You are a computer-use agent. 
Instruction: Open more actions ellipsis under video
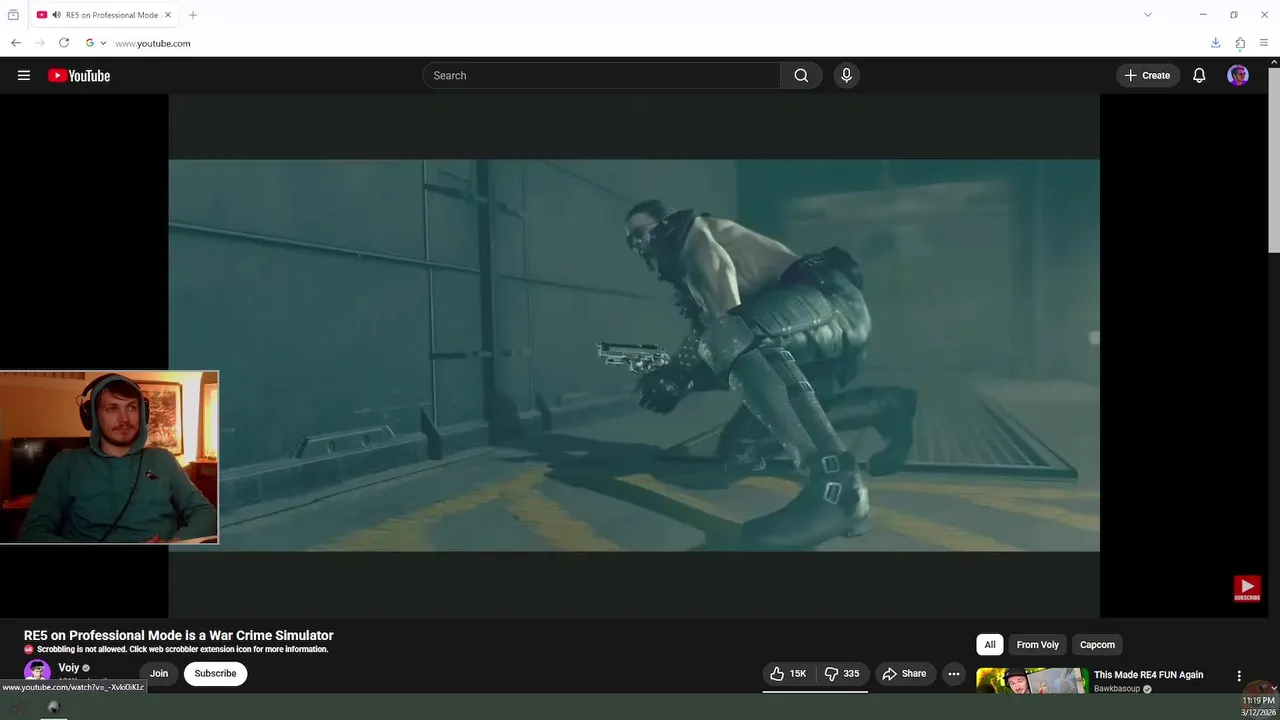coord(954,674)
